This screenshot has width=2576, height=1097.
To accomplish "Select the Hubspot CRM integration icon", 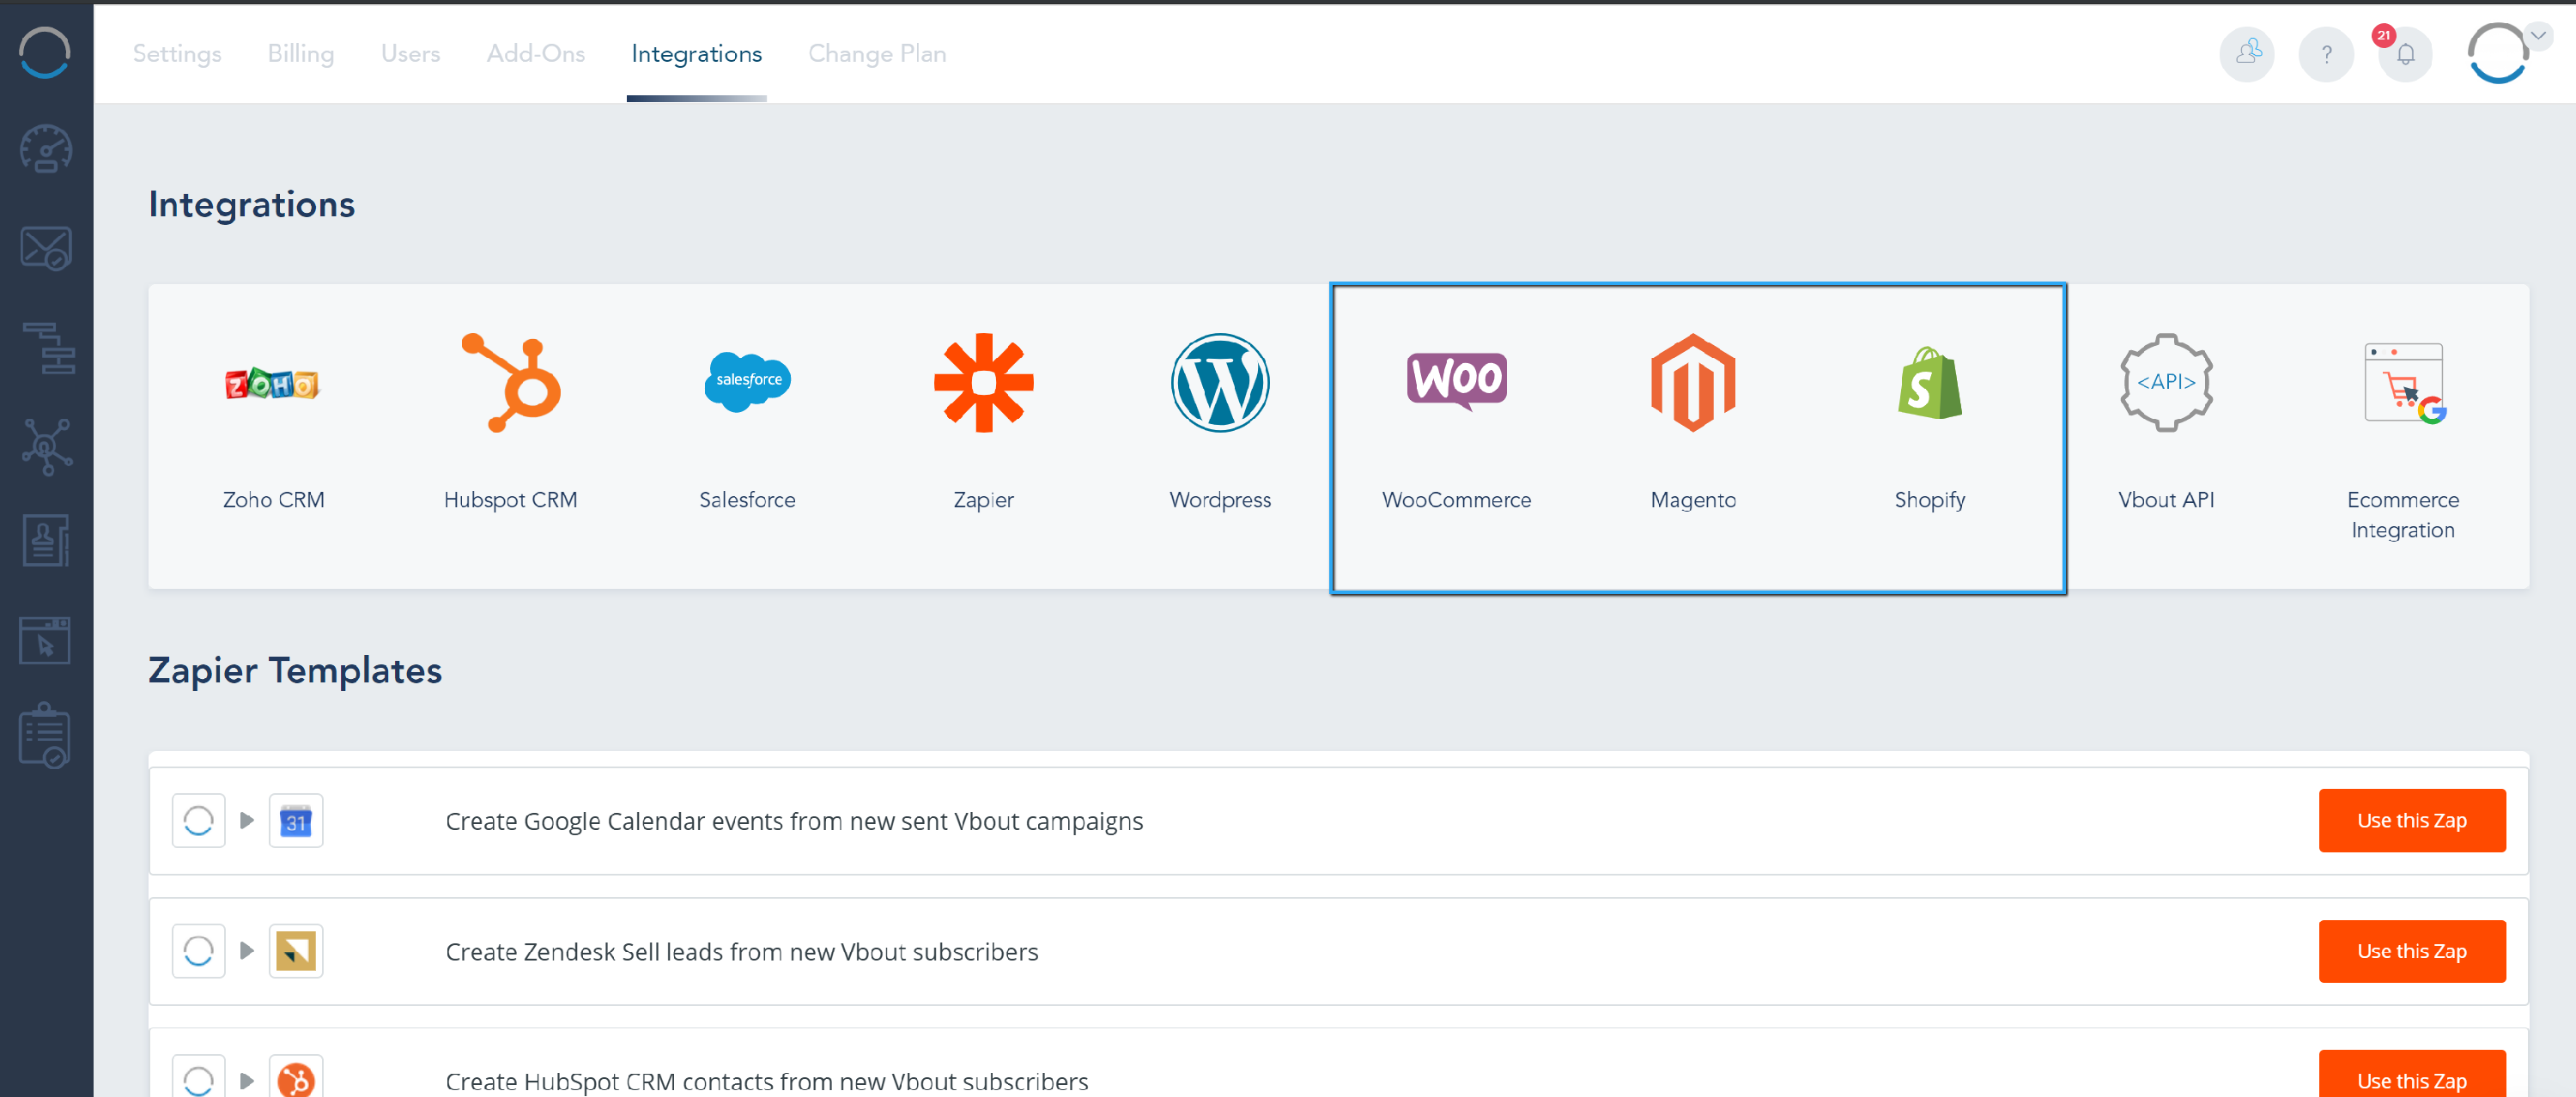I will (x=510, y=384).
